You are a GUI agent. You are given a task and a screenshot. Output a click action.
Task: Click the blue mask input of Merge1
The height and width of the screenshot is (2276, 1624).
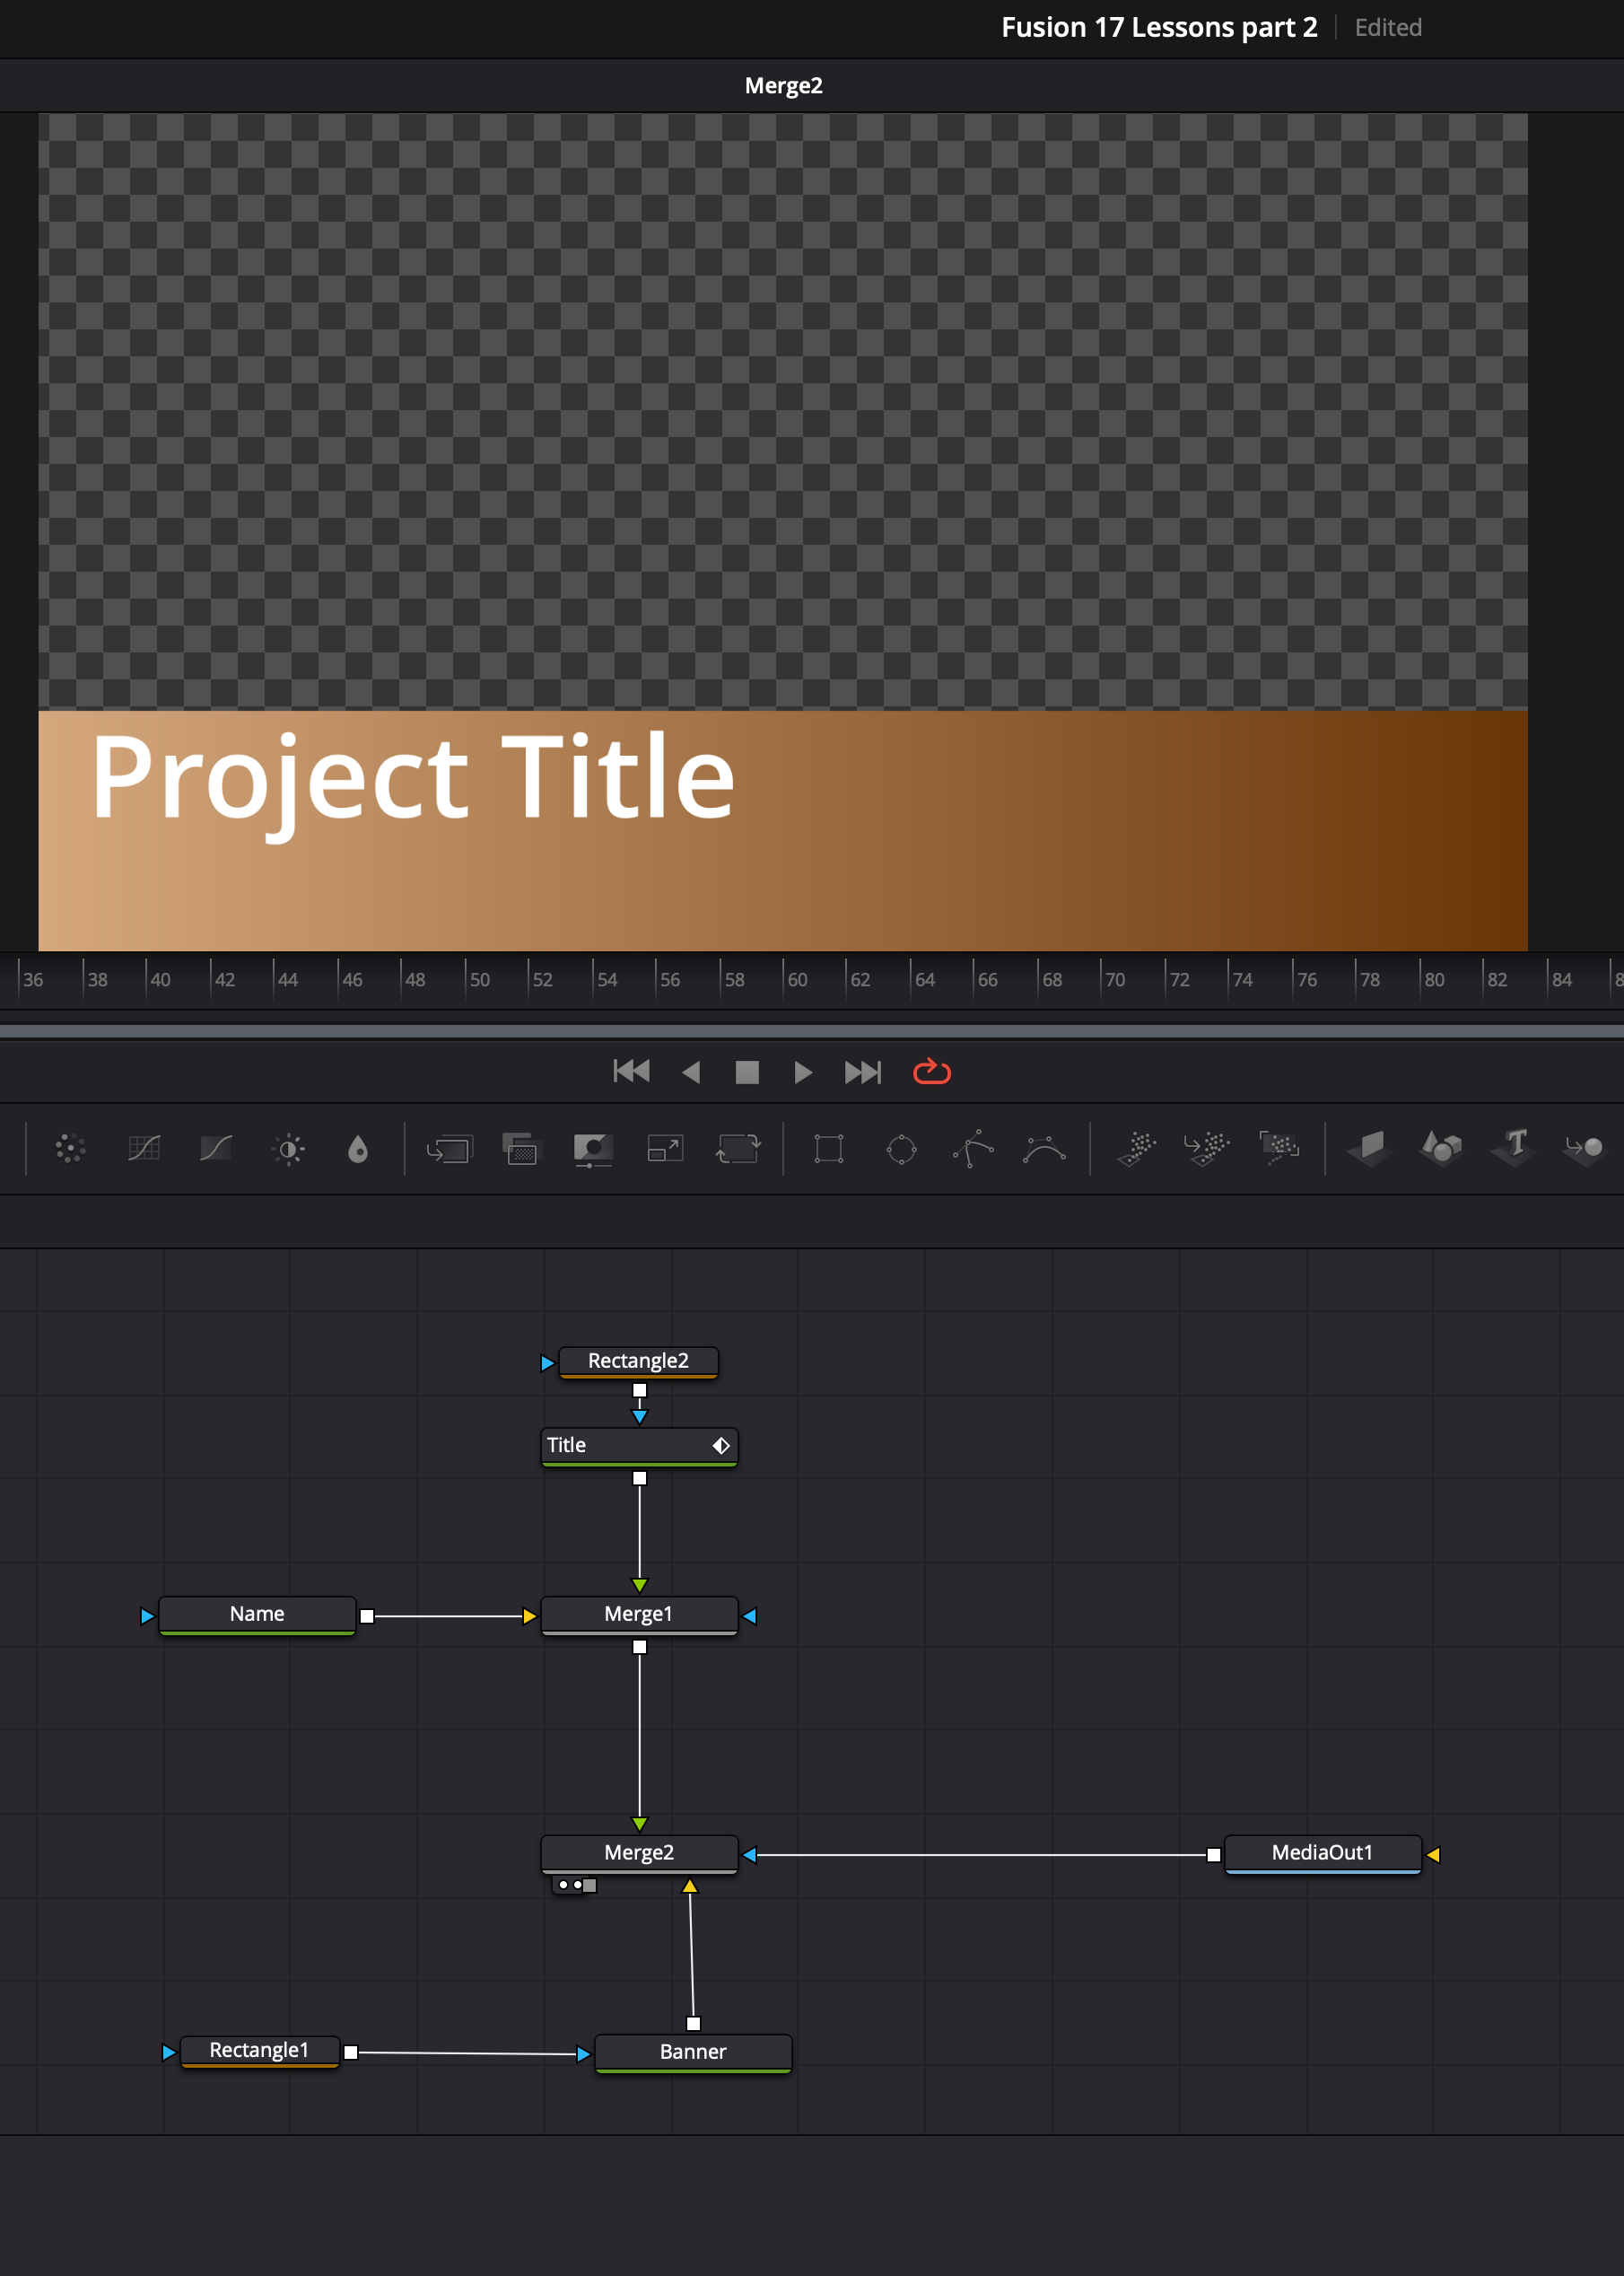750,1616
